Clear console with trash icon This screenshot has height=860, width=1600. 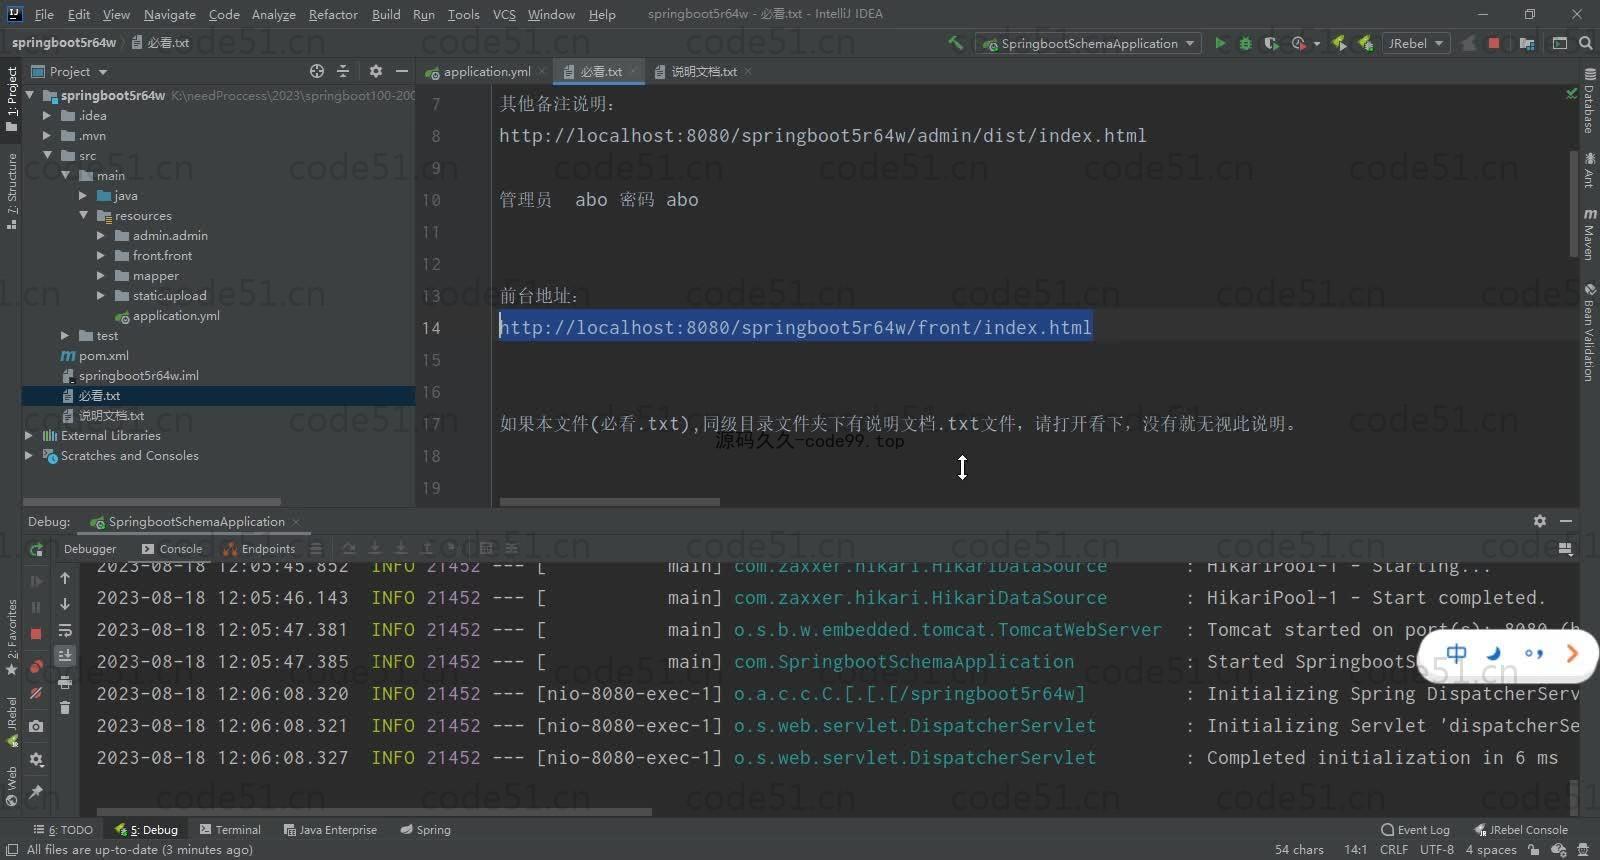click(x=65, y=708)
